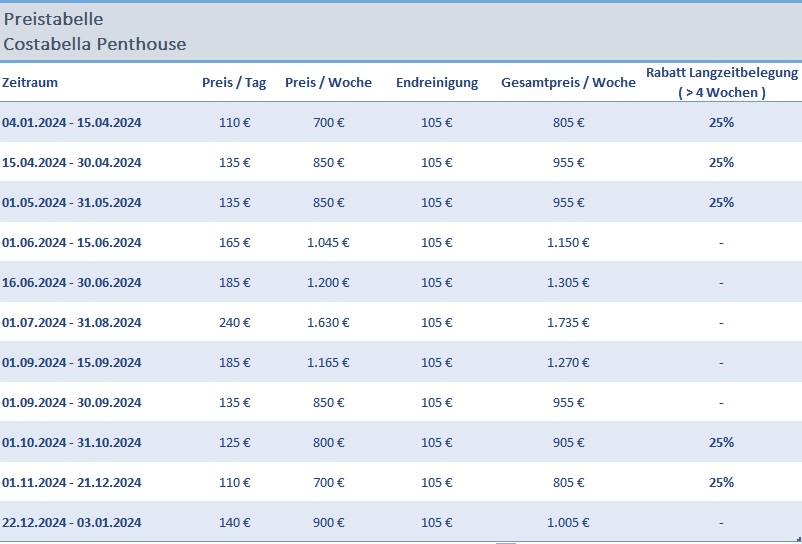Viewport: 802px width, 544px height.
Task: Click the 240 € daily price cell
Action: 234,323
